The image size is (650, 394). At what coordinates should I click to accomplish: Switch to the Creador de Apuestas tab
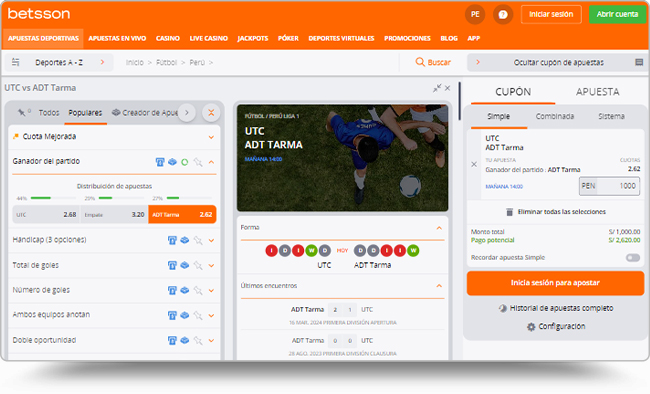pyautogui.click(x=145, y=113)
